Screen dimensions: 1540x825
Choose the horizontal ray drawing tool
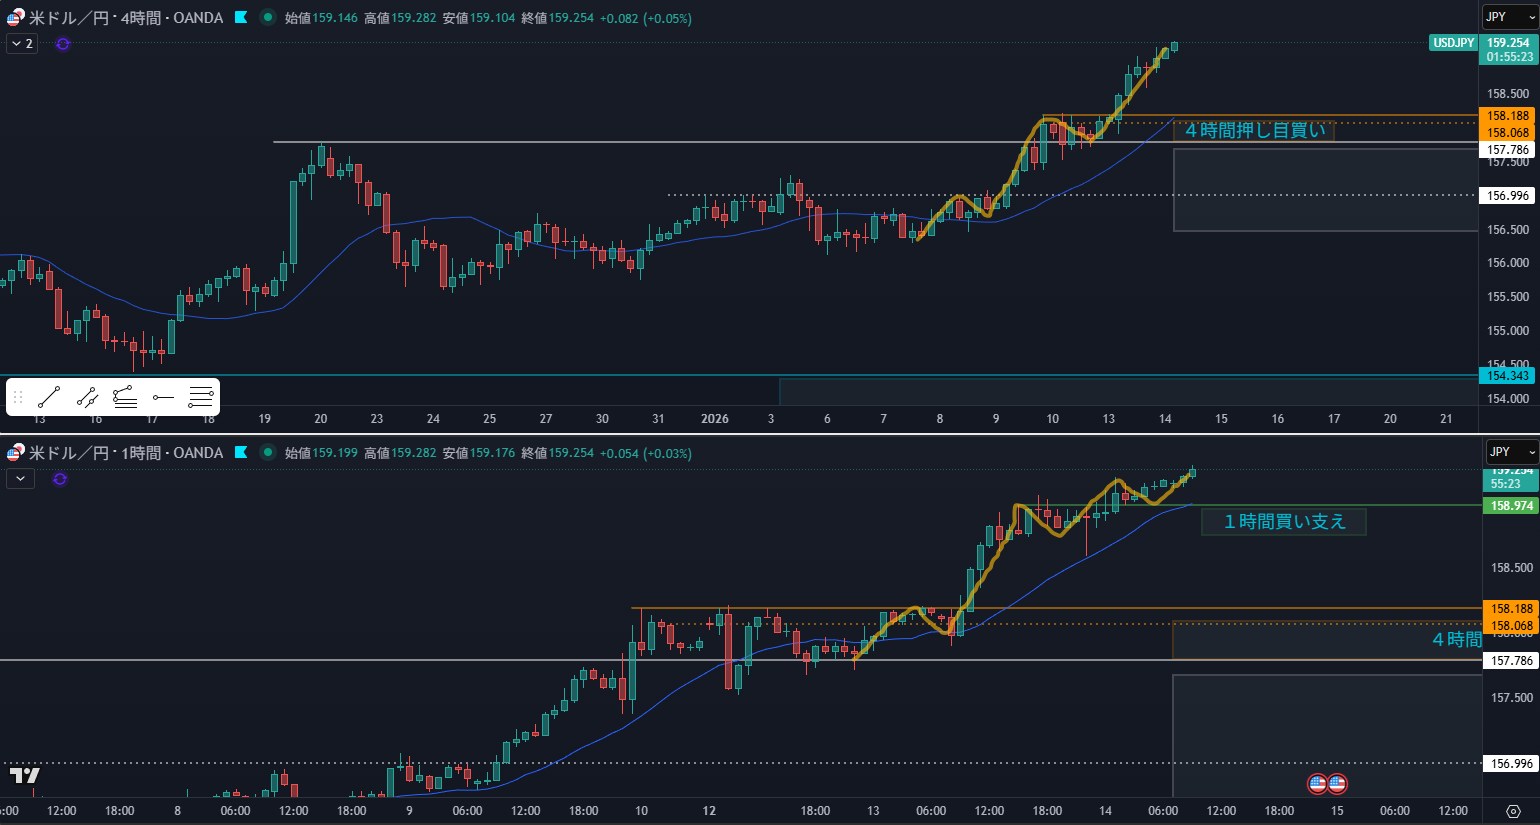pyautogui.click(x=163, y=397)
